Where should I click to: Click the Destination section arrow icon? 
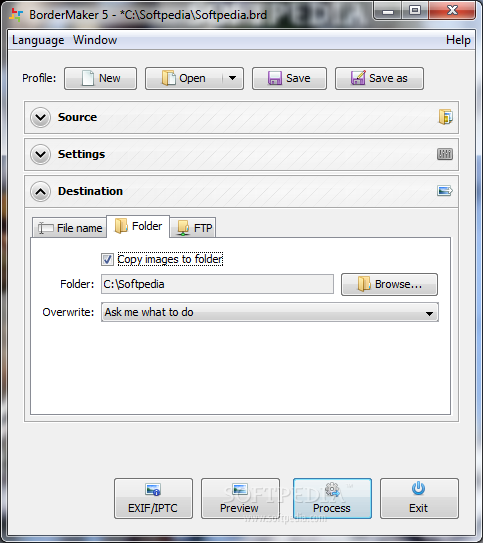pyautogui.click(x=445, y=191)
